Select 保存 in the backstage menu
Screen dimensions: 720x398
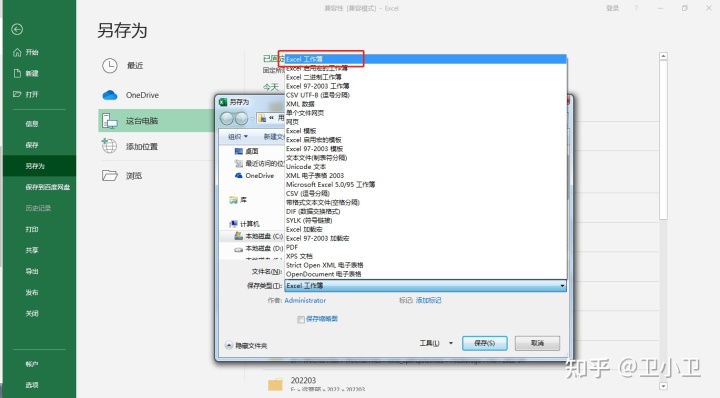(32, 145)
